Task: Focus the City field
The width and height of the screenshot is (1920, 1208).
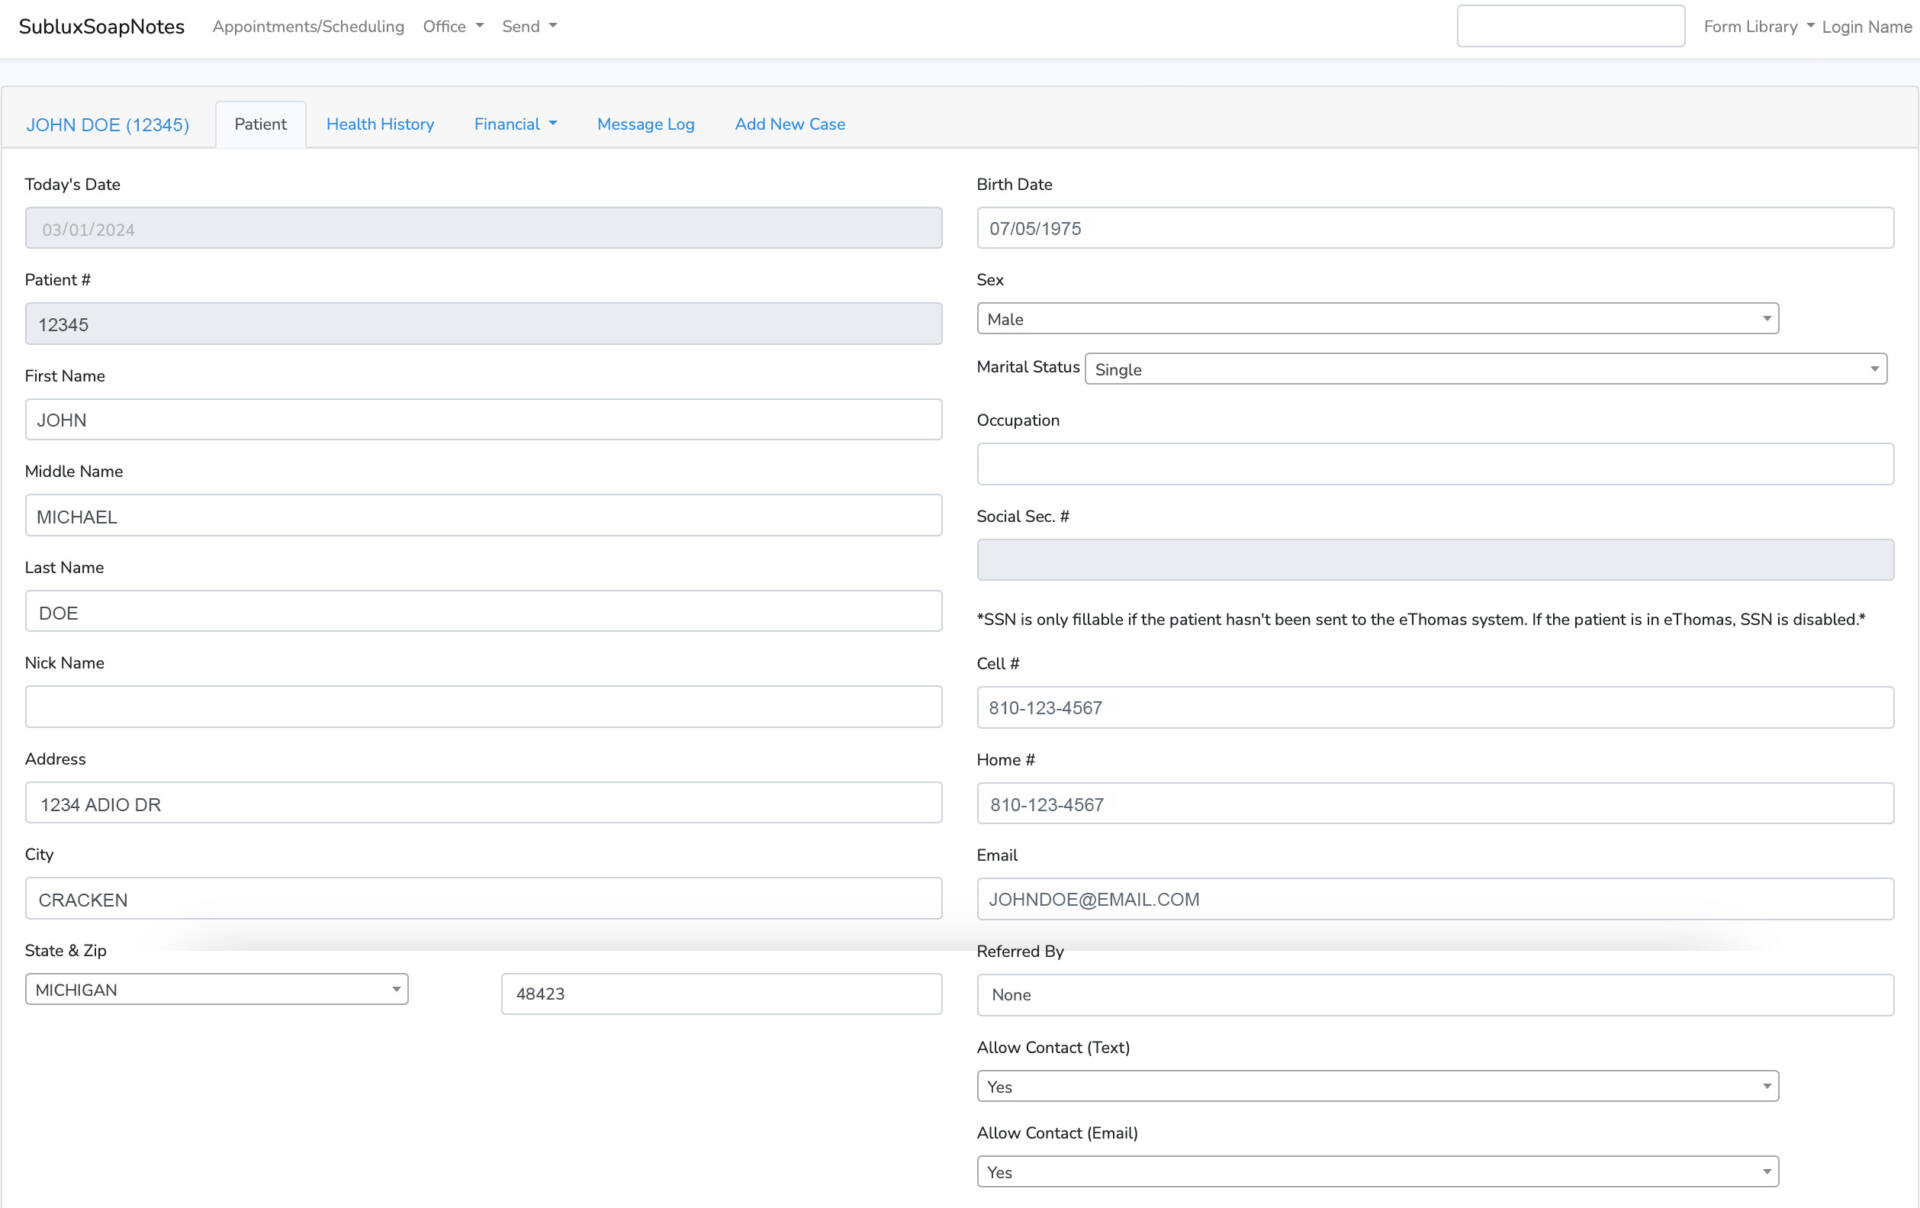Action: [483, 898]
